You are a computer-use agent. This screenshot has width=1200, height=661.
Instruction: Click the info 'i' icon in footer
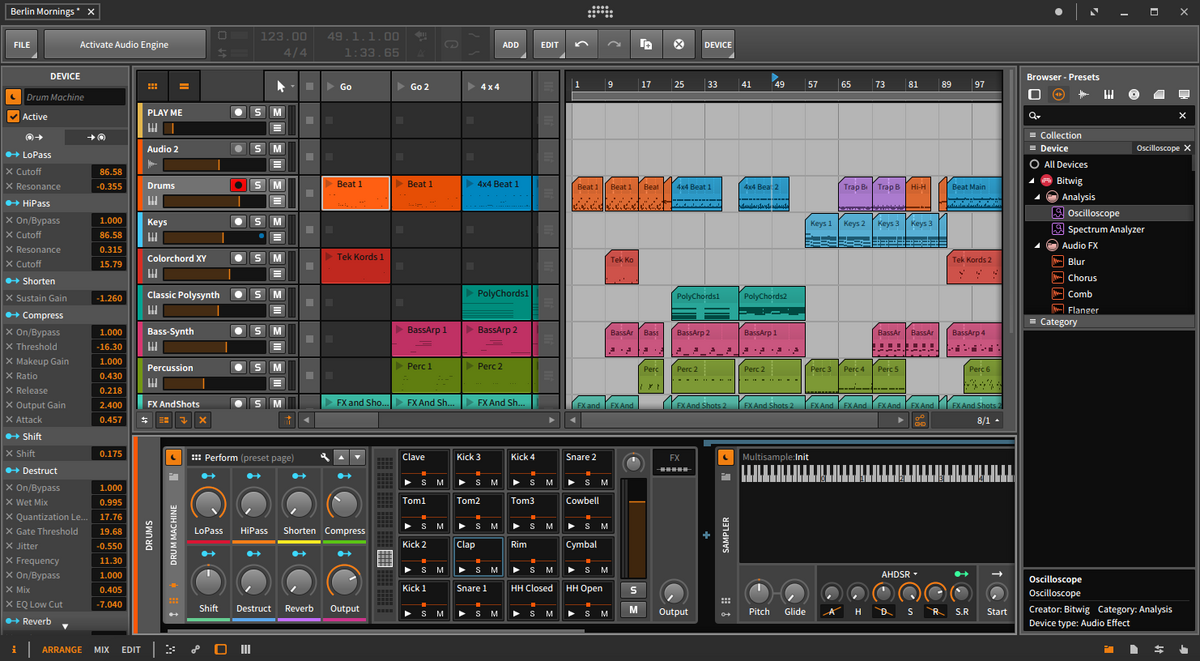click(15, 650)
